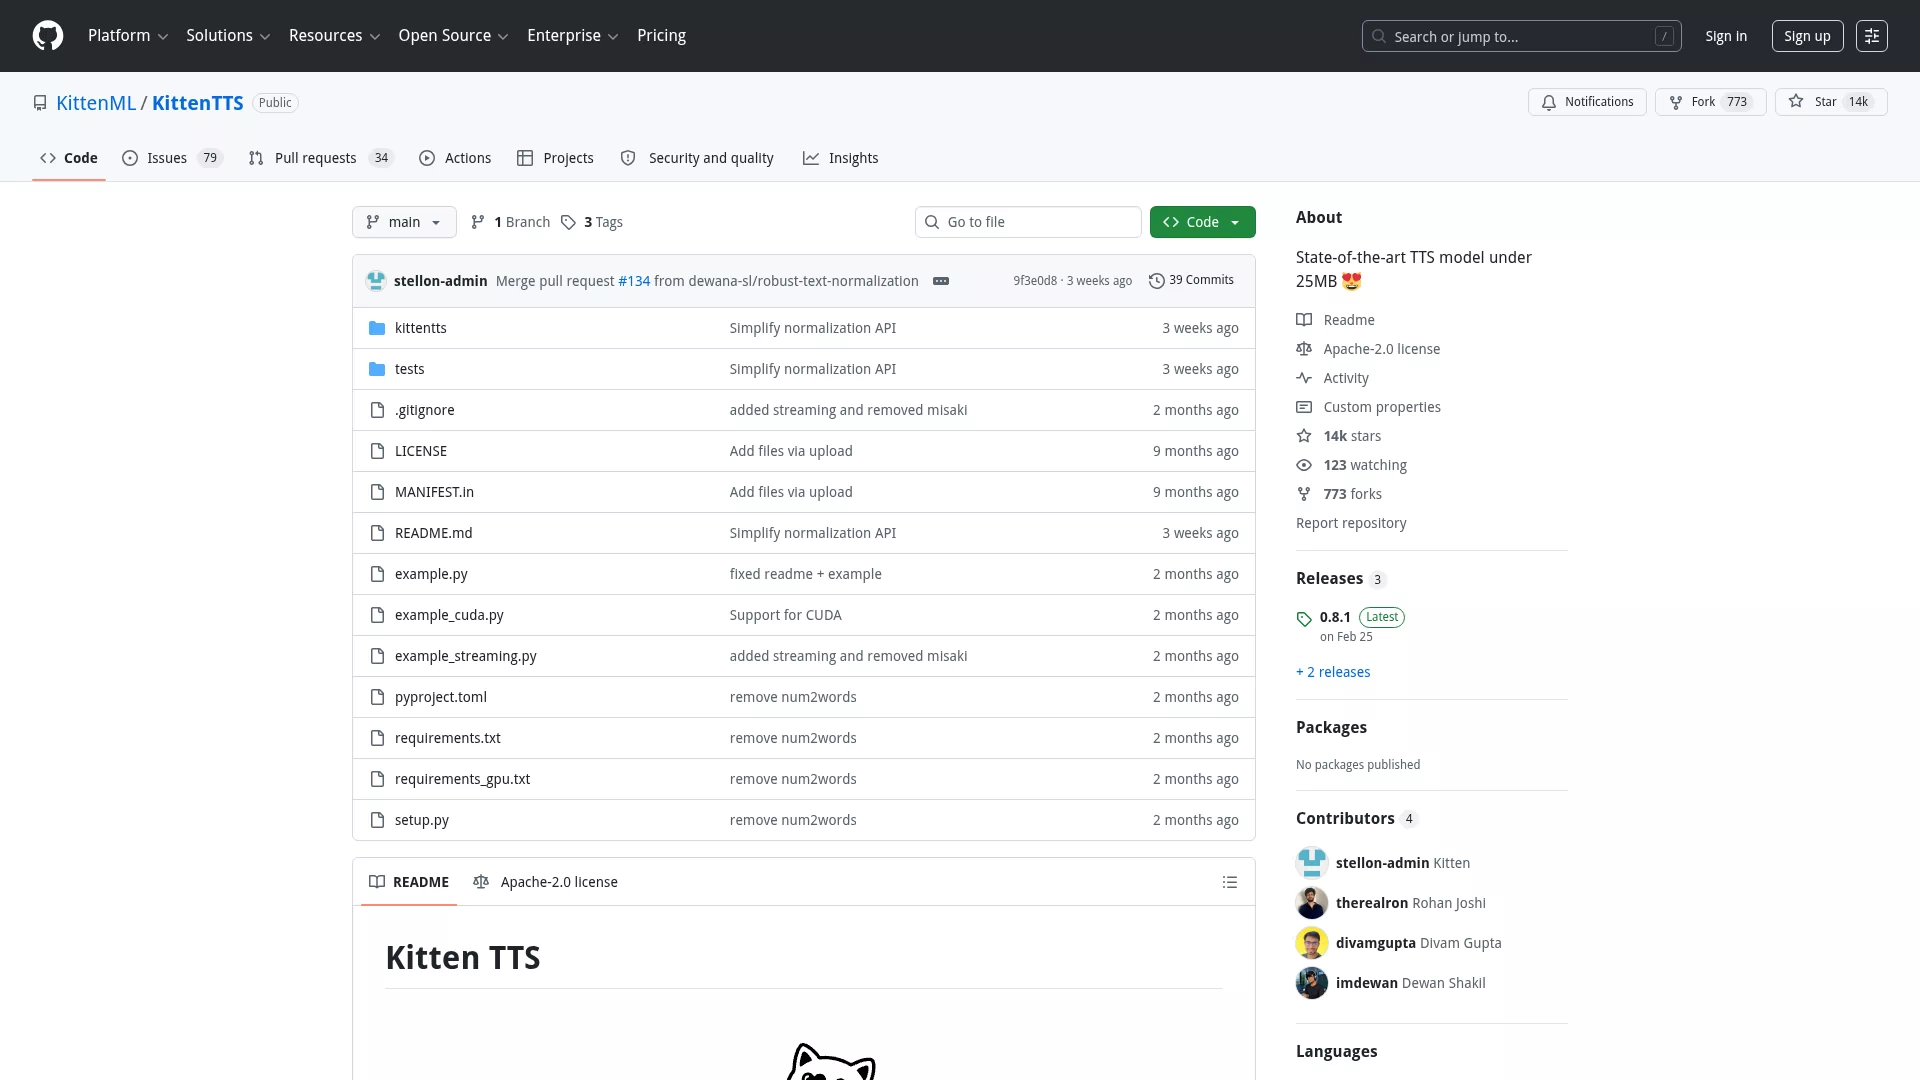Screen dimensions: 1920x1080
Task: Expand the Open Source menu
Action: tap(453, 36)
